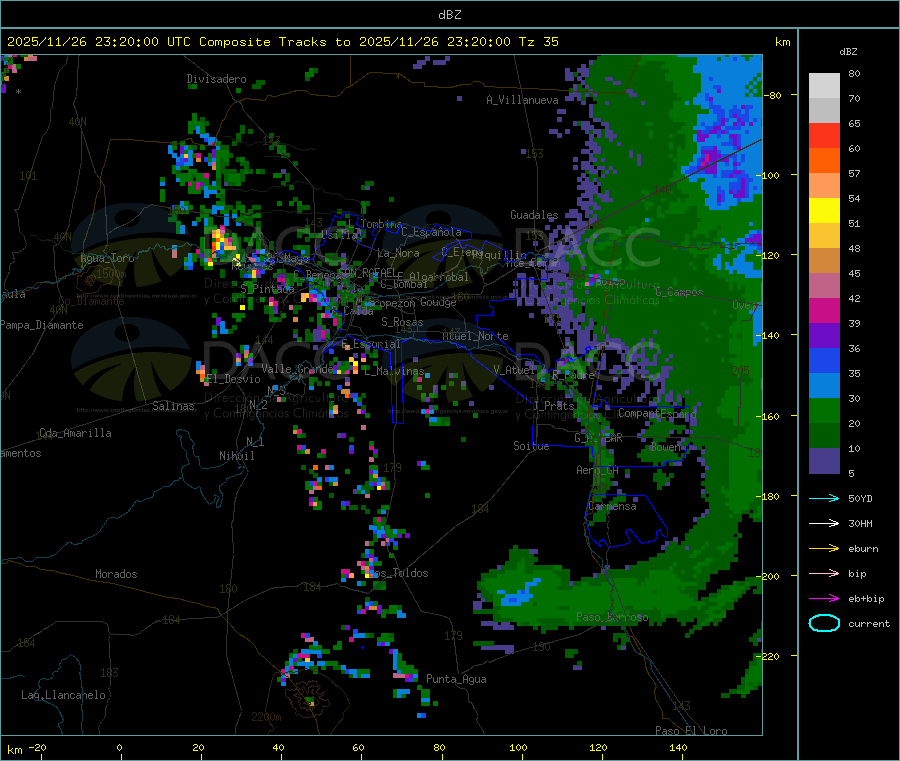Image resolution: width=900 pixels, height=761 pixels.
Task: Click the Aero_GA place label
Action: point(598,470)
